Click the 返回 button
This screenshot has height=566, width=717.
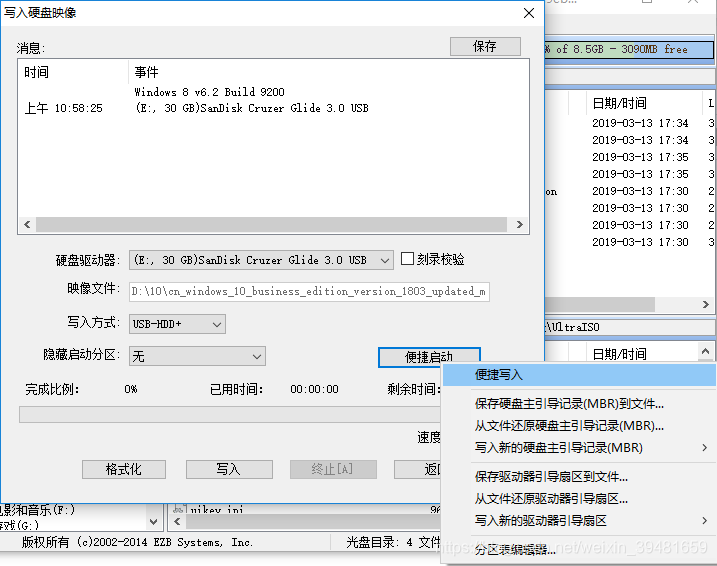point(418,470)
